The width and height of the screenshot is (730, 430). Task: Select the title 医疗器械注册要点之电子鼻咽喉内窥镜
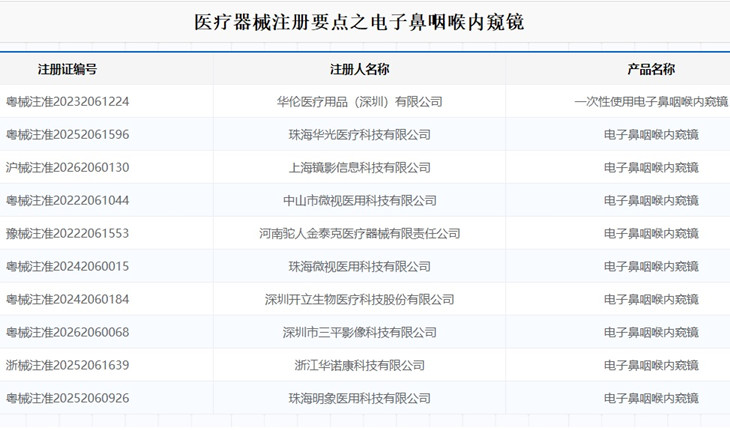tap(359, 22)
